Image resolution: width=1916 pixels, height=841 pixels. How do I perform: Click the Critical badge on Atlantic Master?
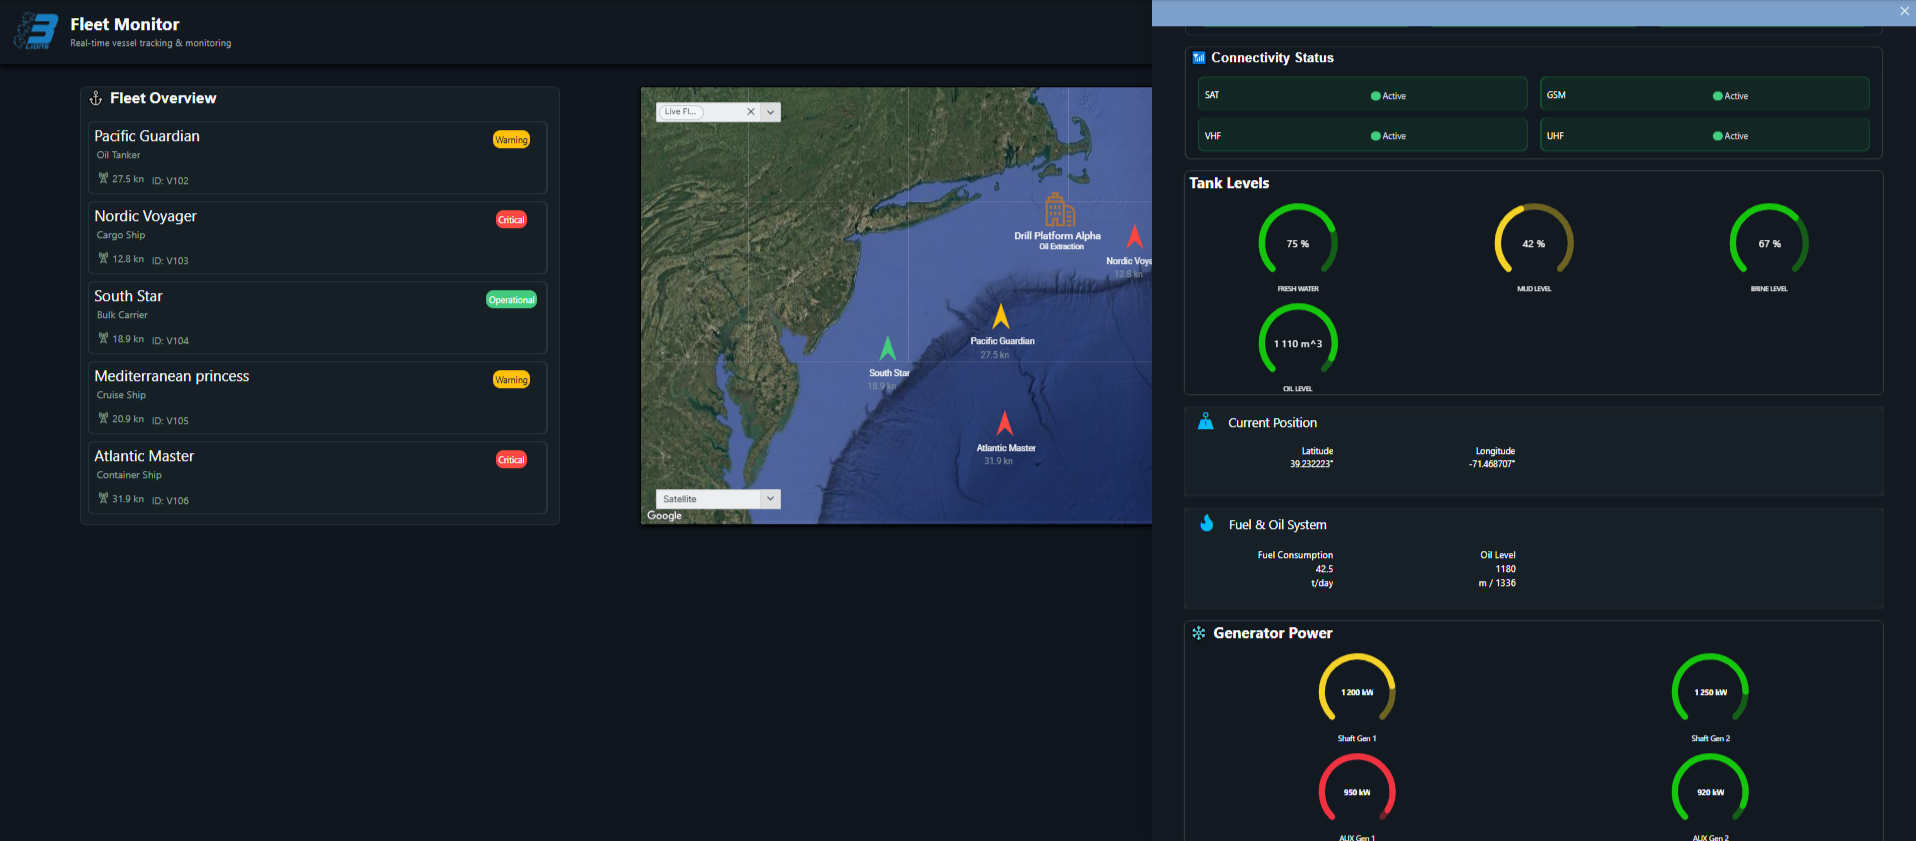[511, 460]
